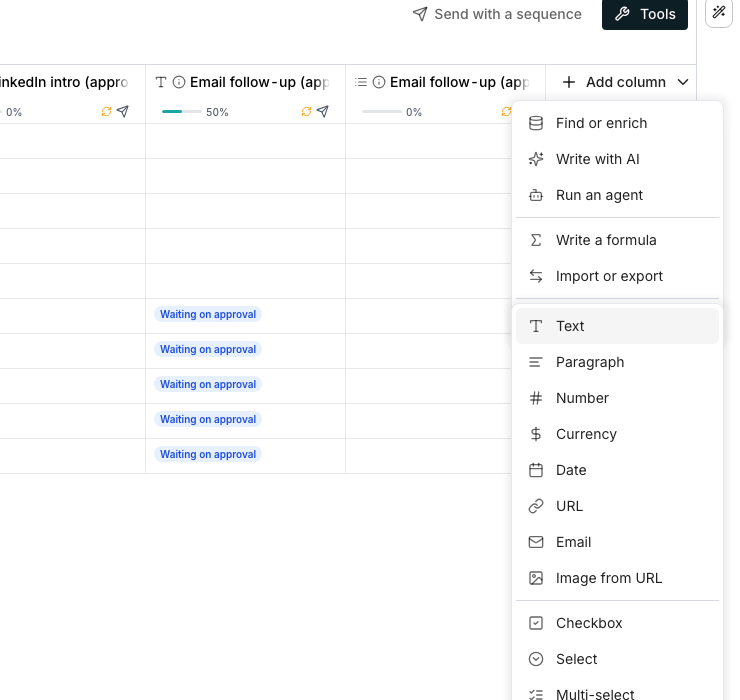The height and width of the screenshot is (700, 740).
Task: Click the fourth Waiting on approval badge
Action: click(208, 419)
